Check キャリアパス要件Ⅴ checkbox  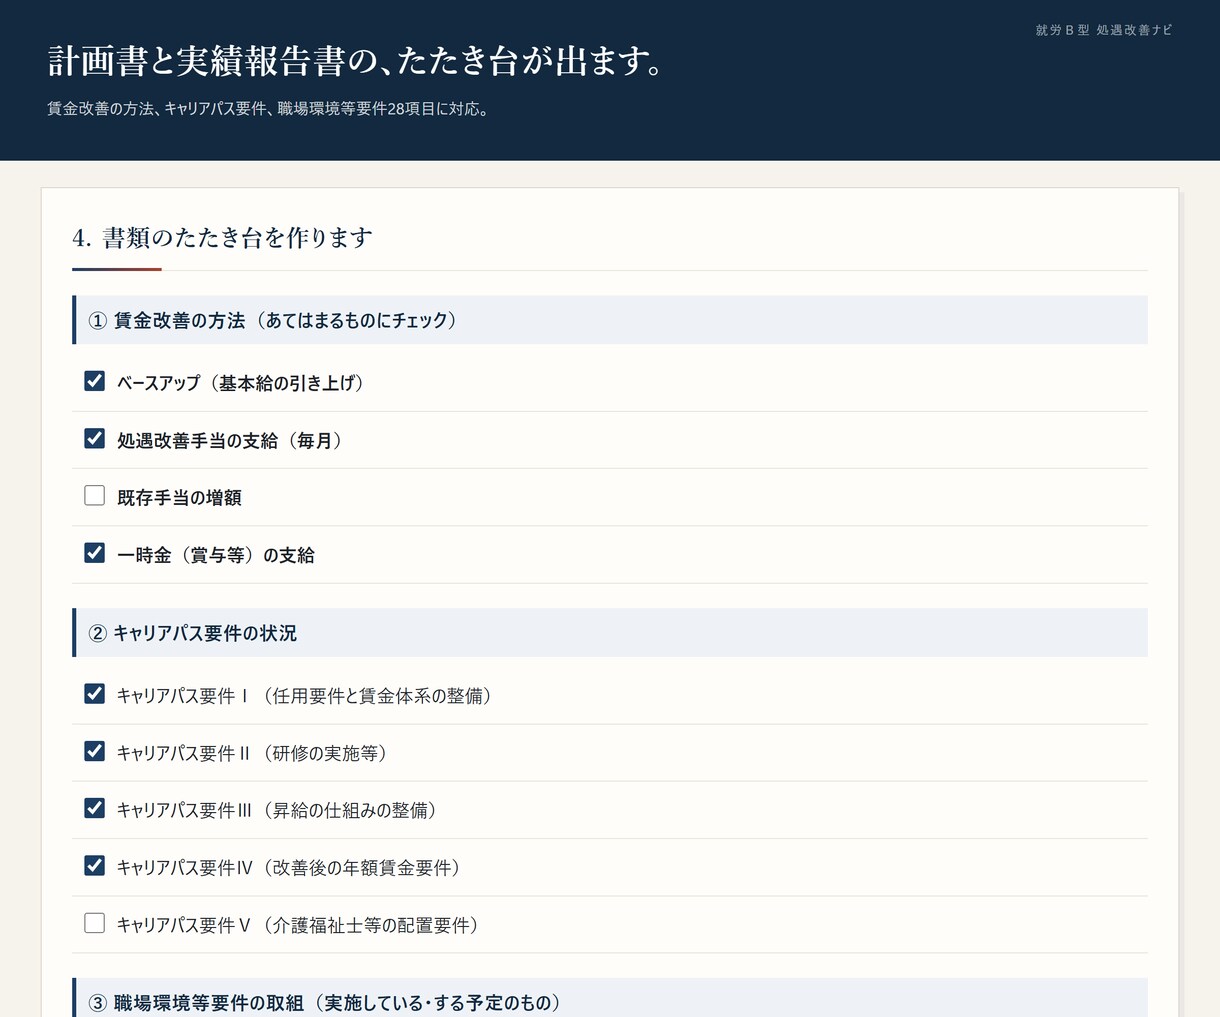95,923
